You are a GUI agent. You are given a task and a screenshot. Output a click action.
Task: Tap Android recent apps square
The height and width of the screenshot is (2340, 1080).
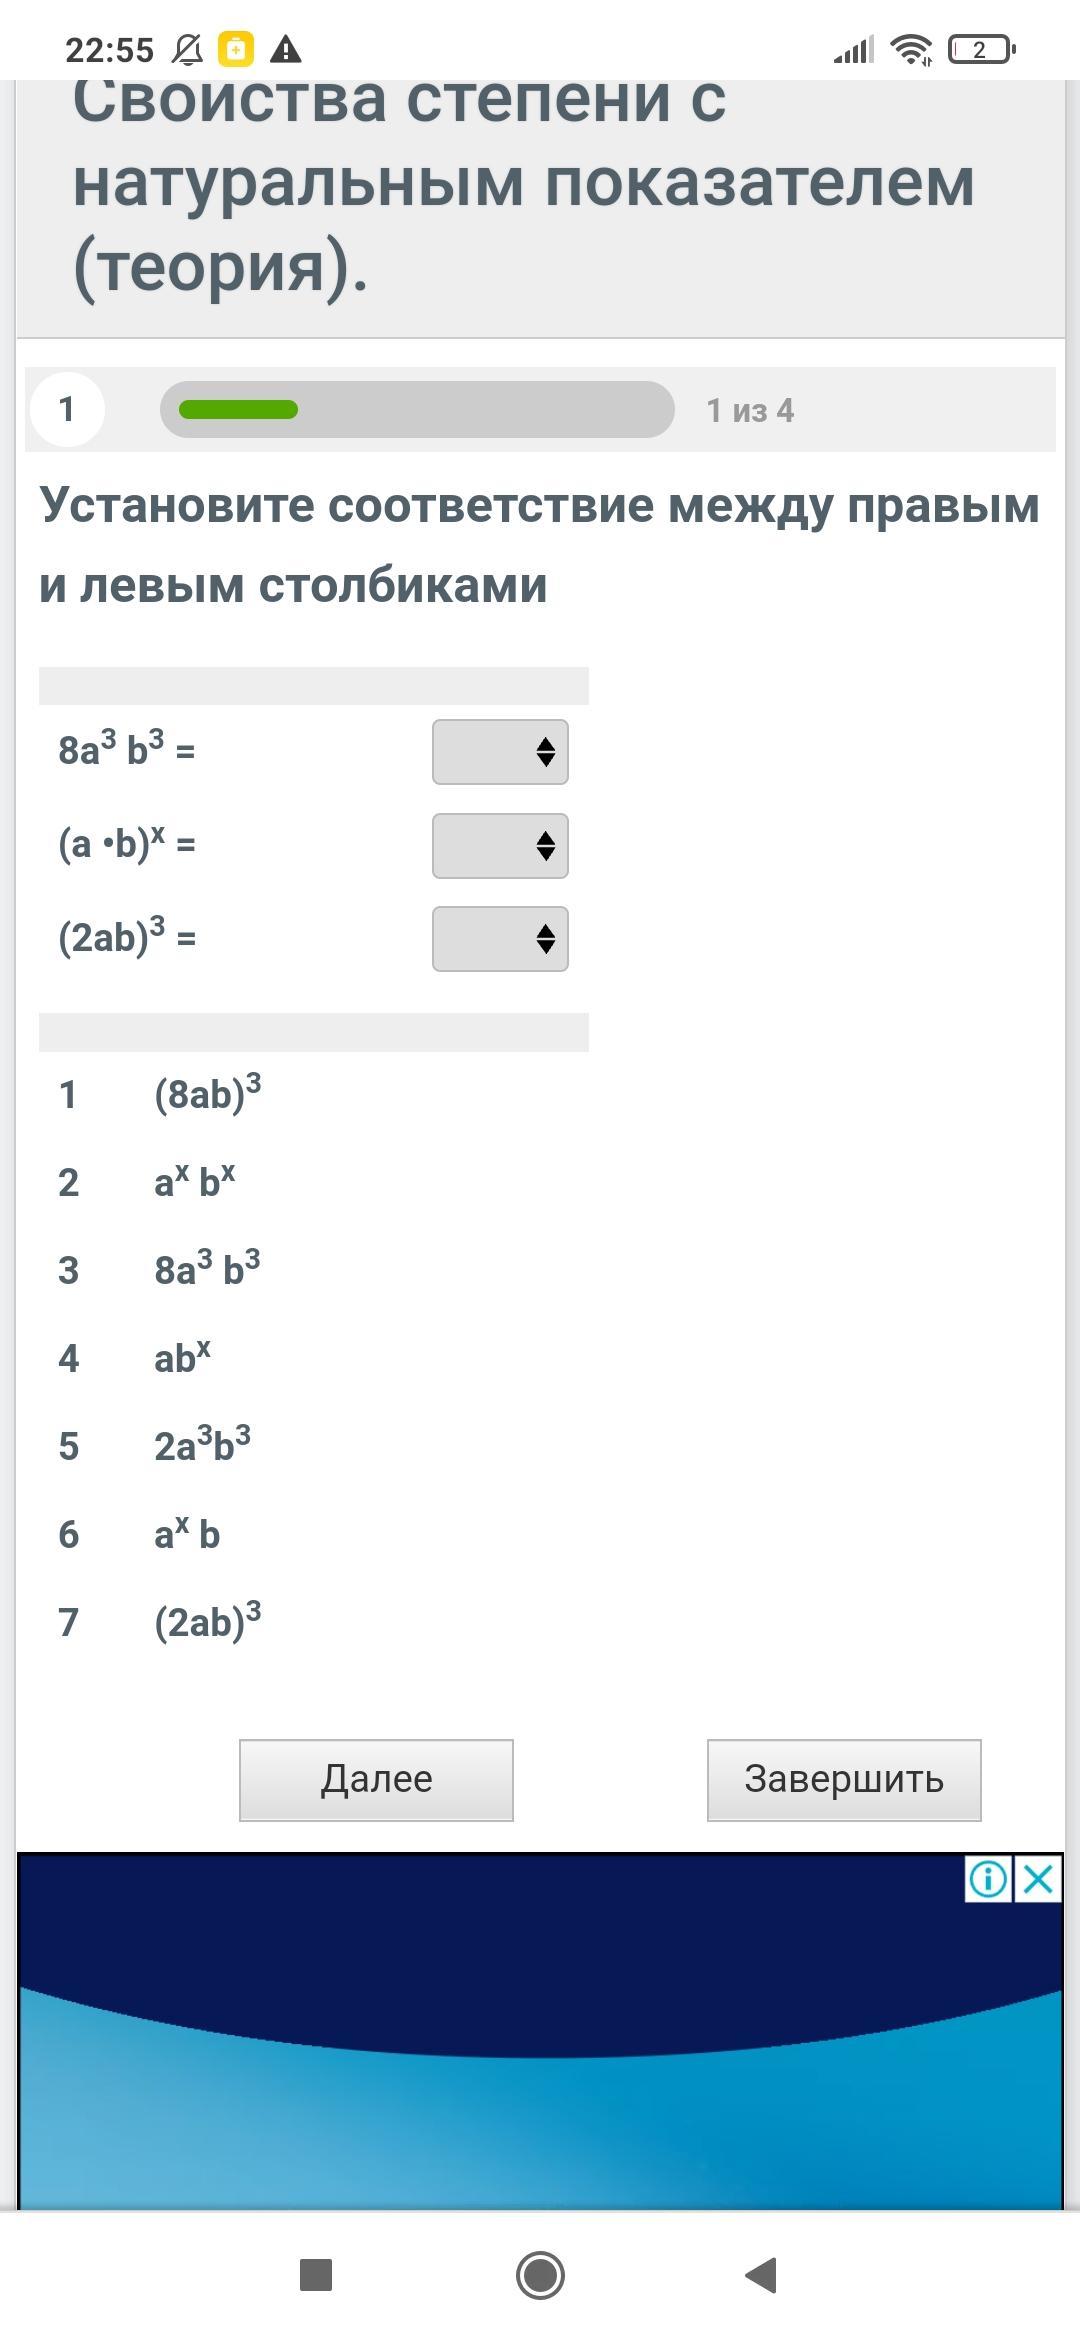[316, 2275]
